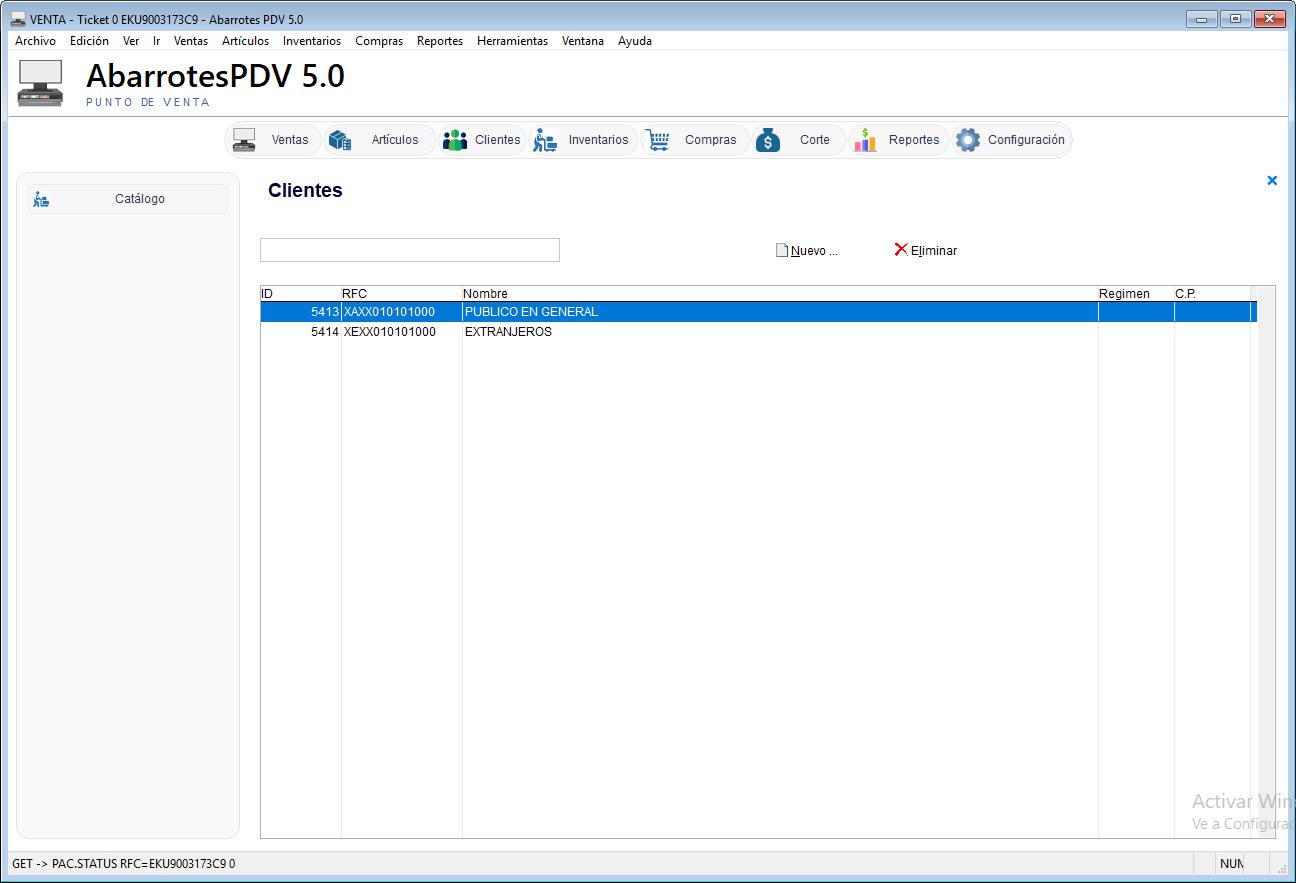Focus the client search input field
The image size is (1296, 883).
coord(410,250)
